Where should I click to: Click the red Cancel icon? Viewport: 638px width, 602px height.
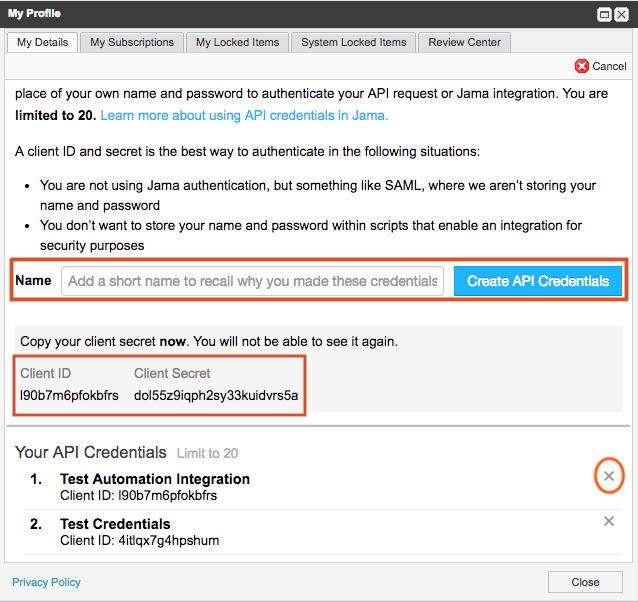pos(581,66)
